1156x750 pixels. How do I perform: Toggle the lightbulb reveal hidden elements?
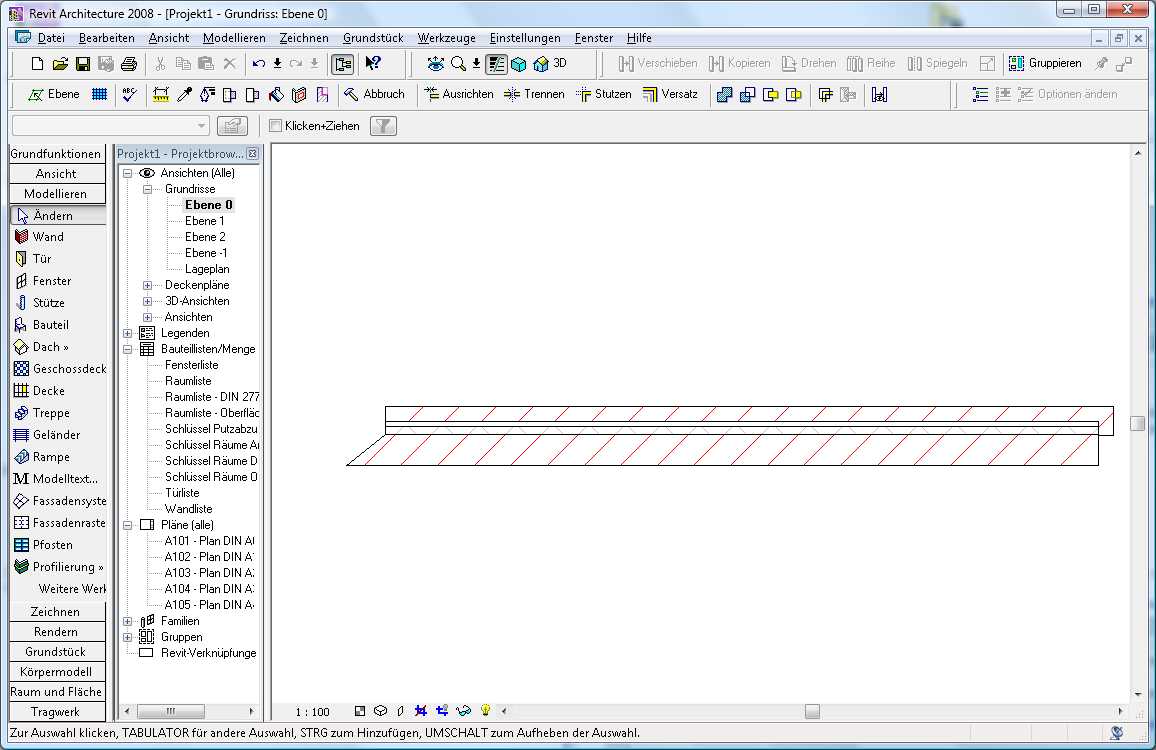point(485,711)
